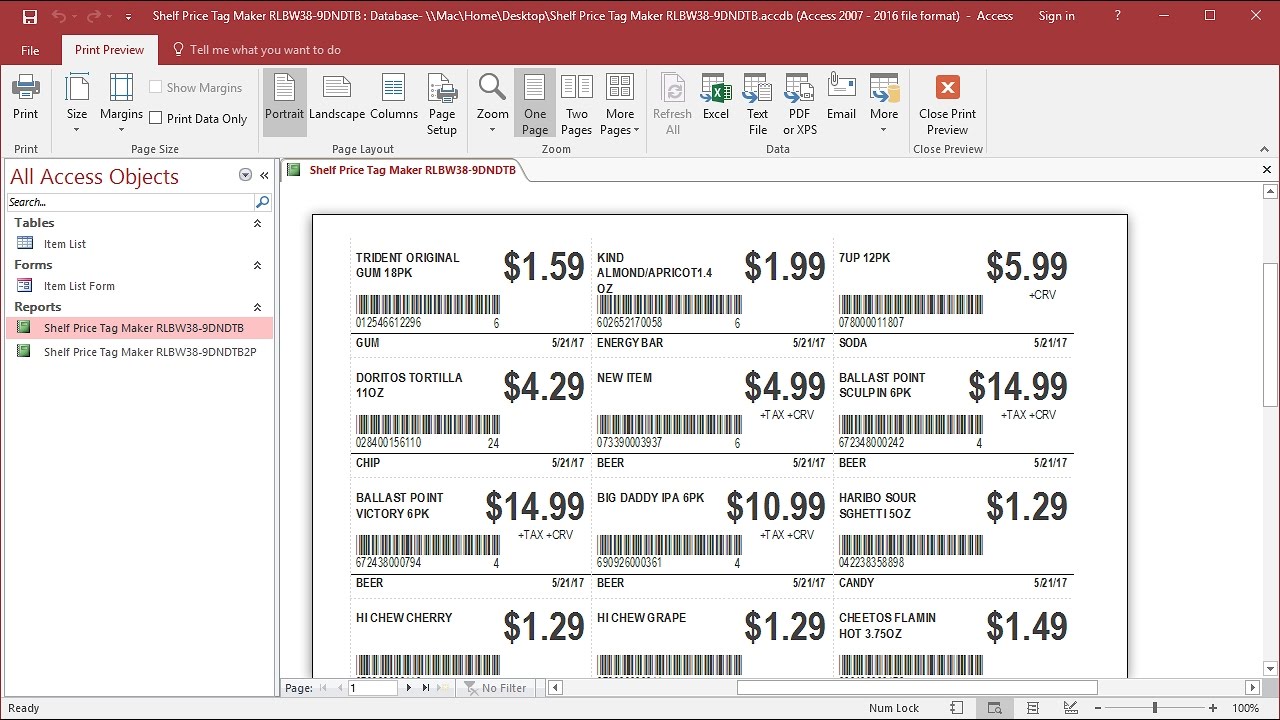Screen dimensions: 1280x720
Task: Select One Page view
Action: (535, 104)
